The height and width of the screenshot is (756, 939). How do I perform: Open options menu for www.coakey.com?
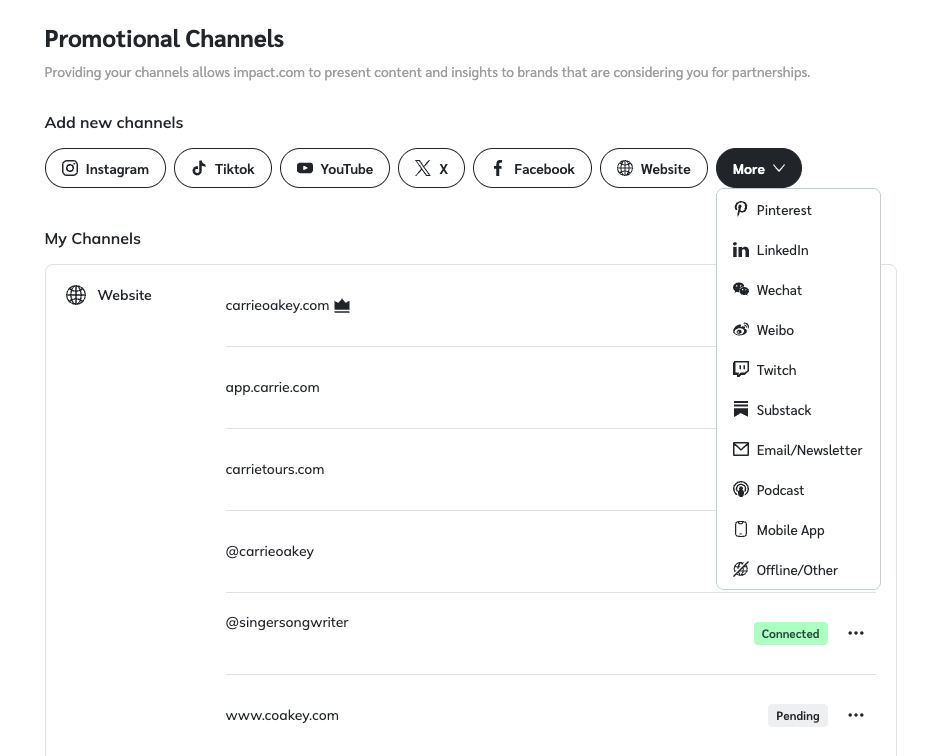coord(856,715)
